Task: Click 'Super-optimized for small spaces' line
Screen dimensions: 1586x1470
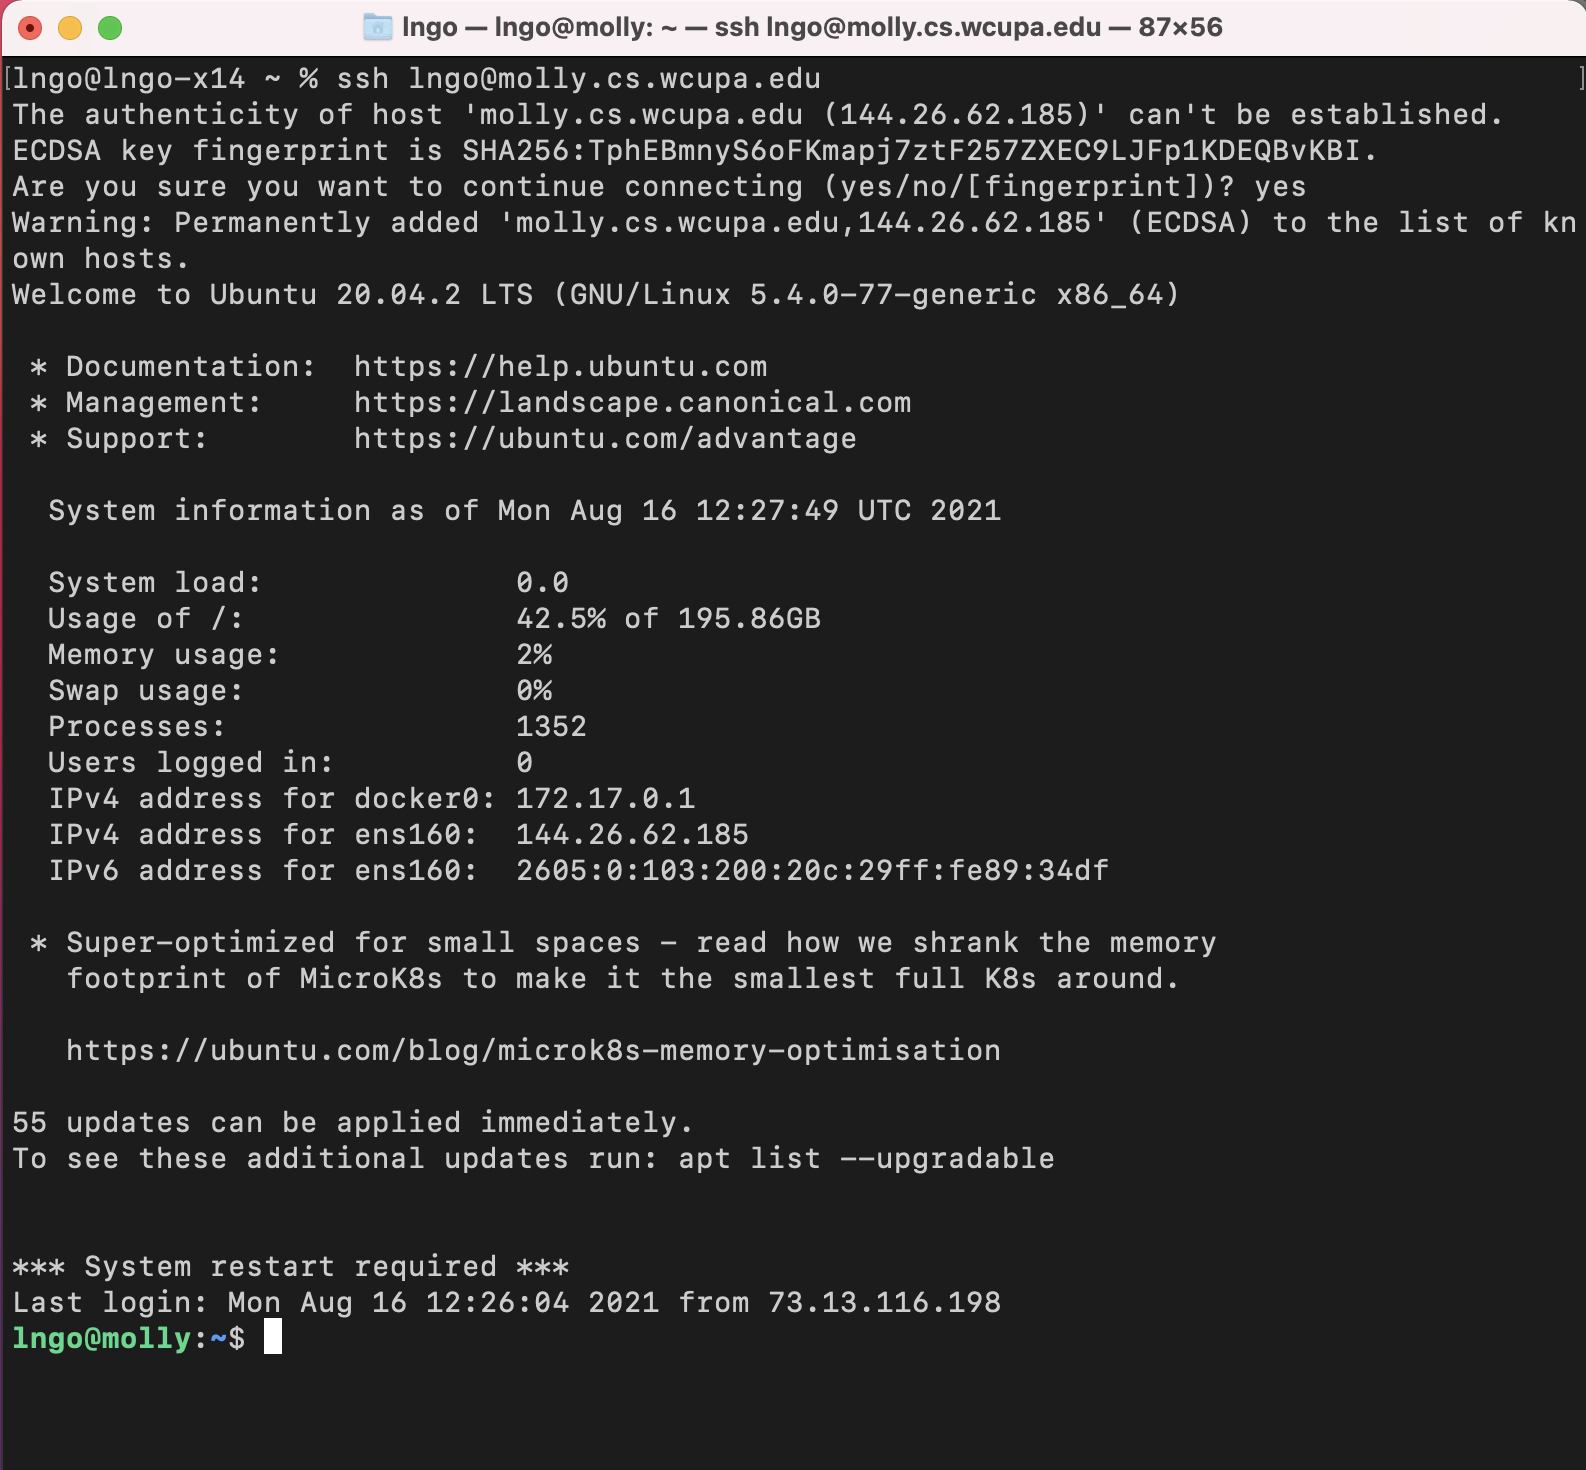Action: coord(624,943)
